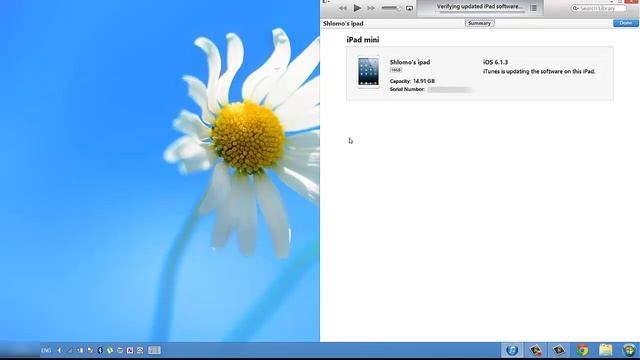Click the "Shlomo's ipad" name in device card
Image resolution: width=640 pixels, height=360 pixels.
[410, 62]
